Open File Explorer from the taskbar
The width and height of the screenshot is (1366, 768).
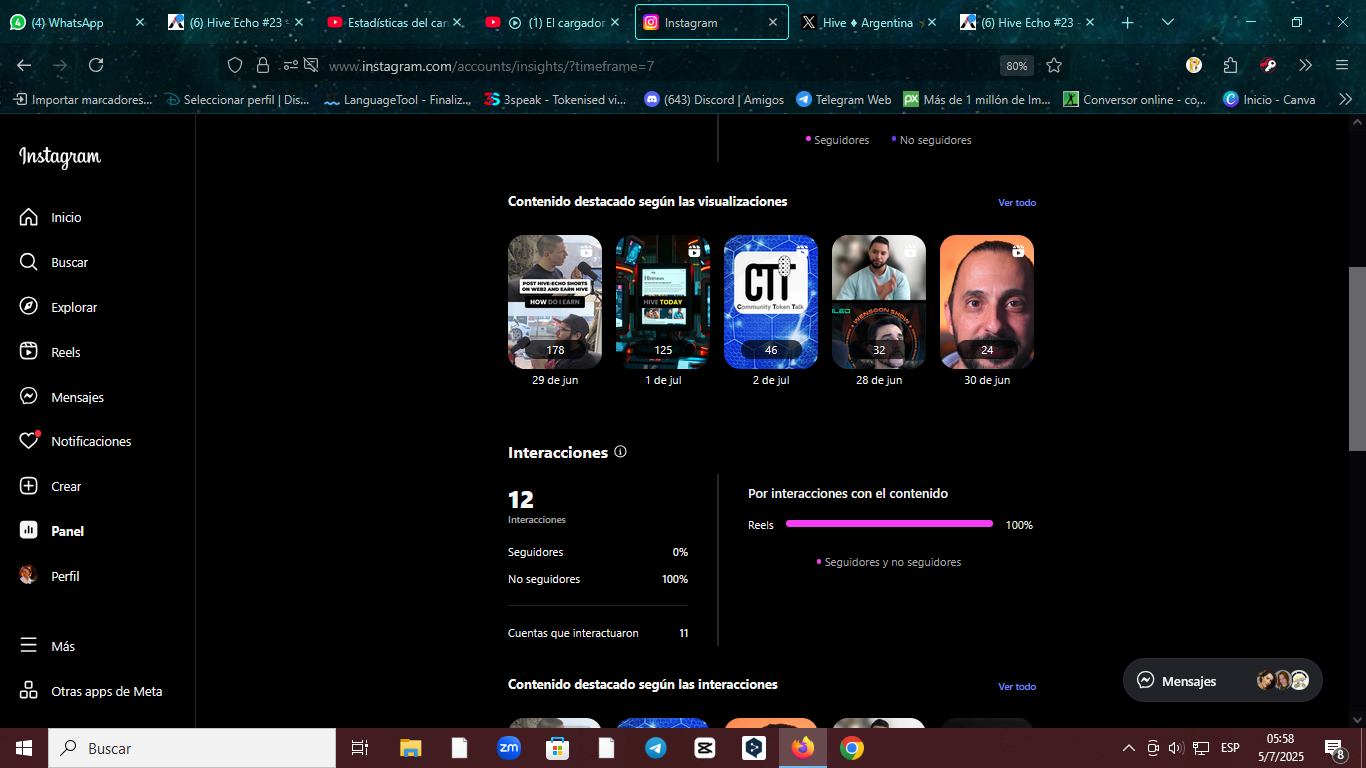point(411,748)
